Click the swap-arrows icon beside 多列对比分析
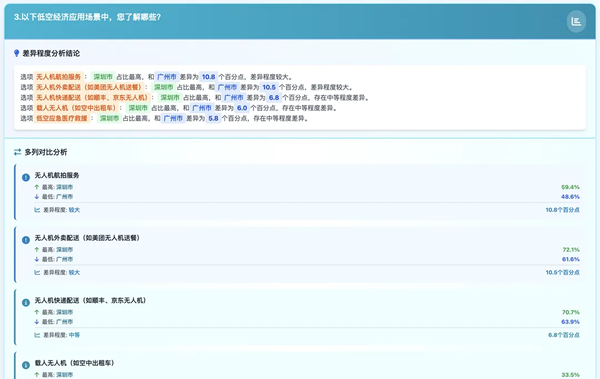 pyautogui.click(x=17, y=152)
